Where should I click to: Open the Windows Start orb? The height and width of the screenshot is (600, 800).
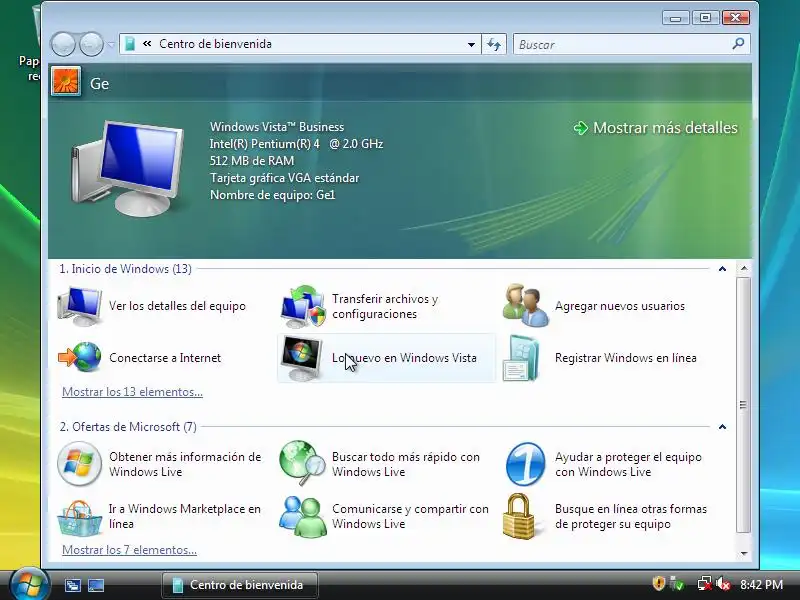(29, 584)
